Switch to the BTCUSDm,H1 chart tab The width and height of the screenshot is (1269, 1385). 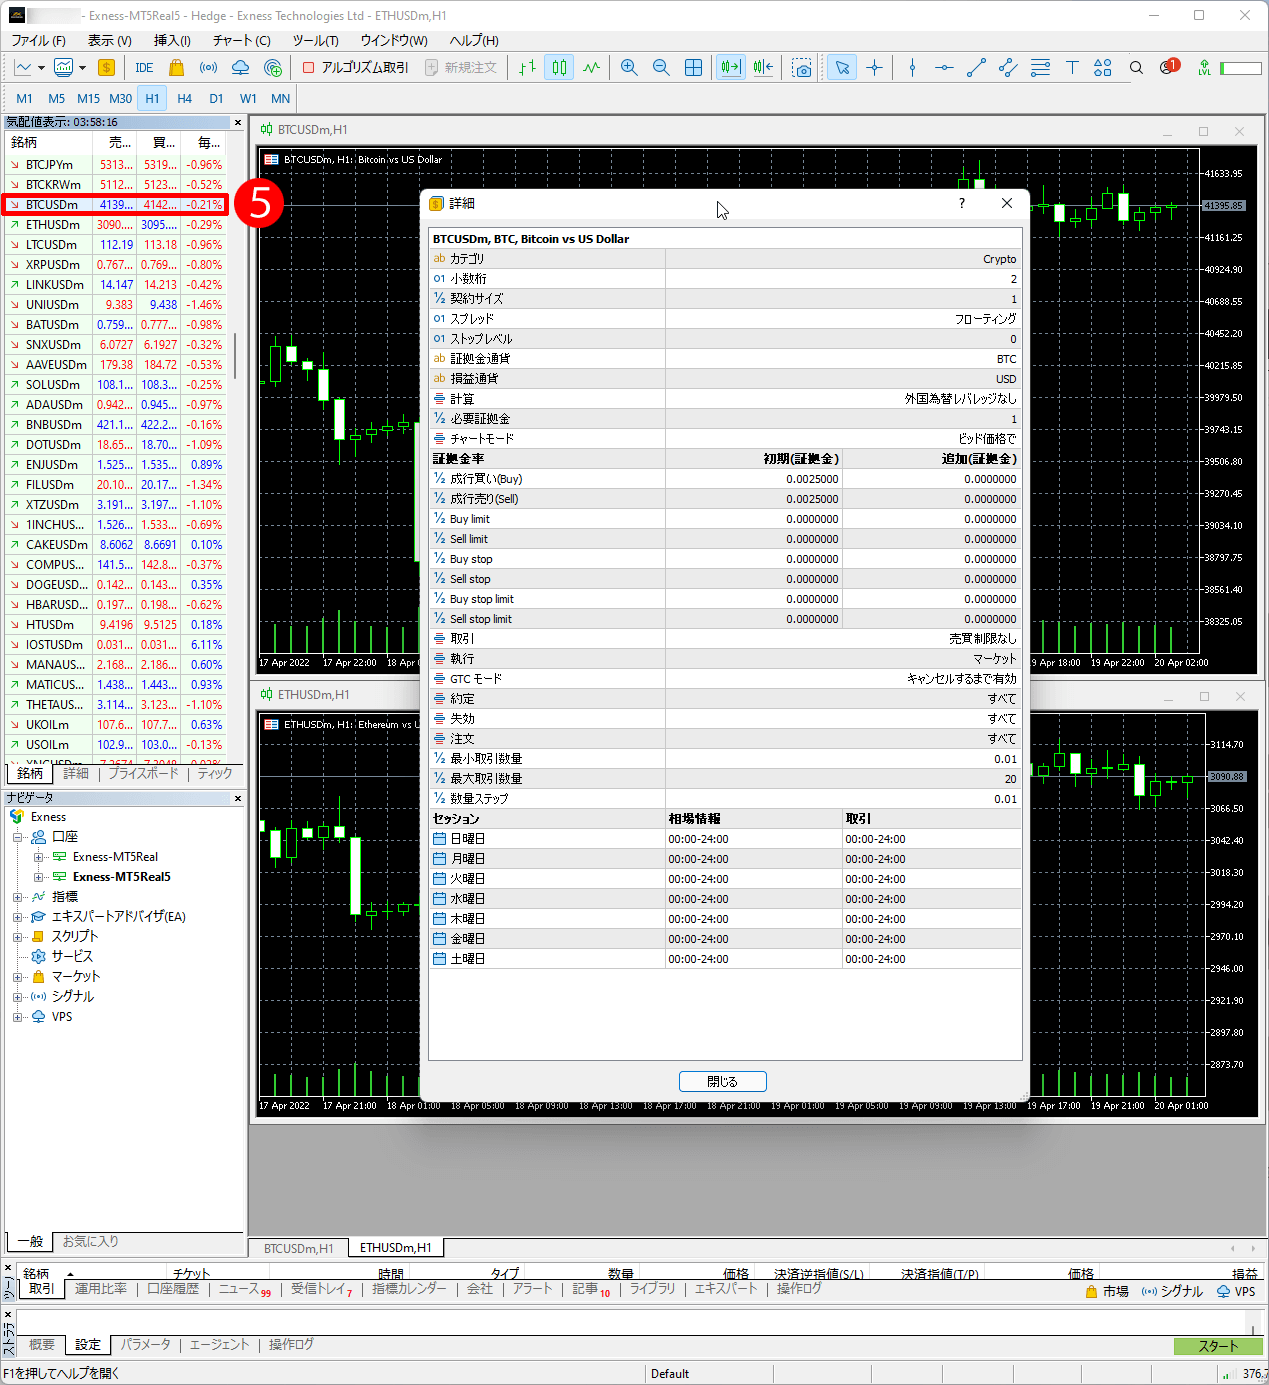(298, 1248)
